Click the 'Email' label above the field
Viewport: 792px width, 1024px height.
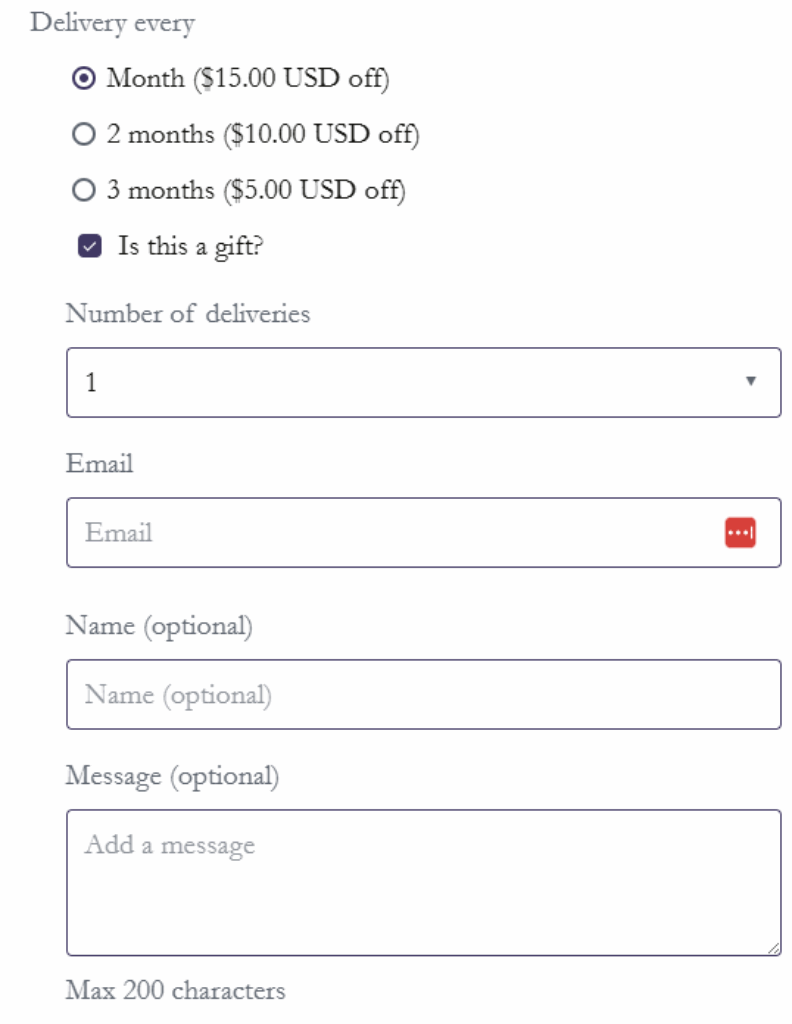(x=99, y=464)
